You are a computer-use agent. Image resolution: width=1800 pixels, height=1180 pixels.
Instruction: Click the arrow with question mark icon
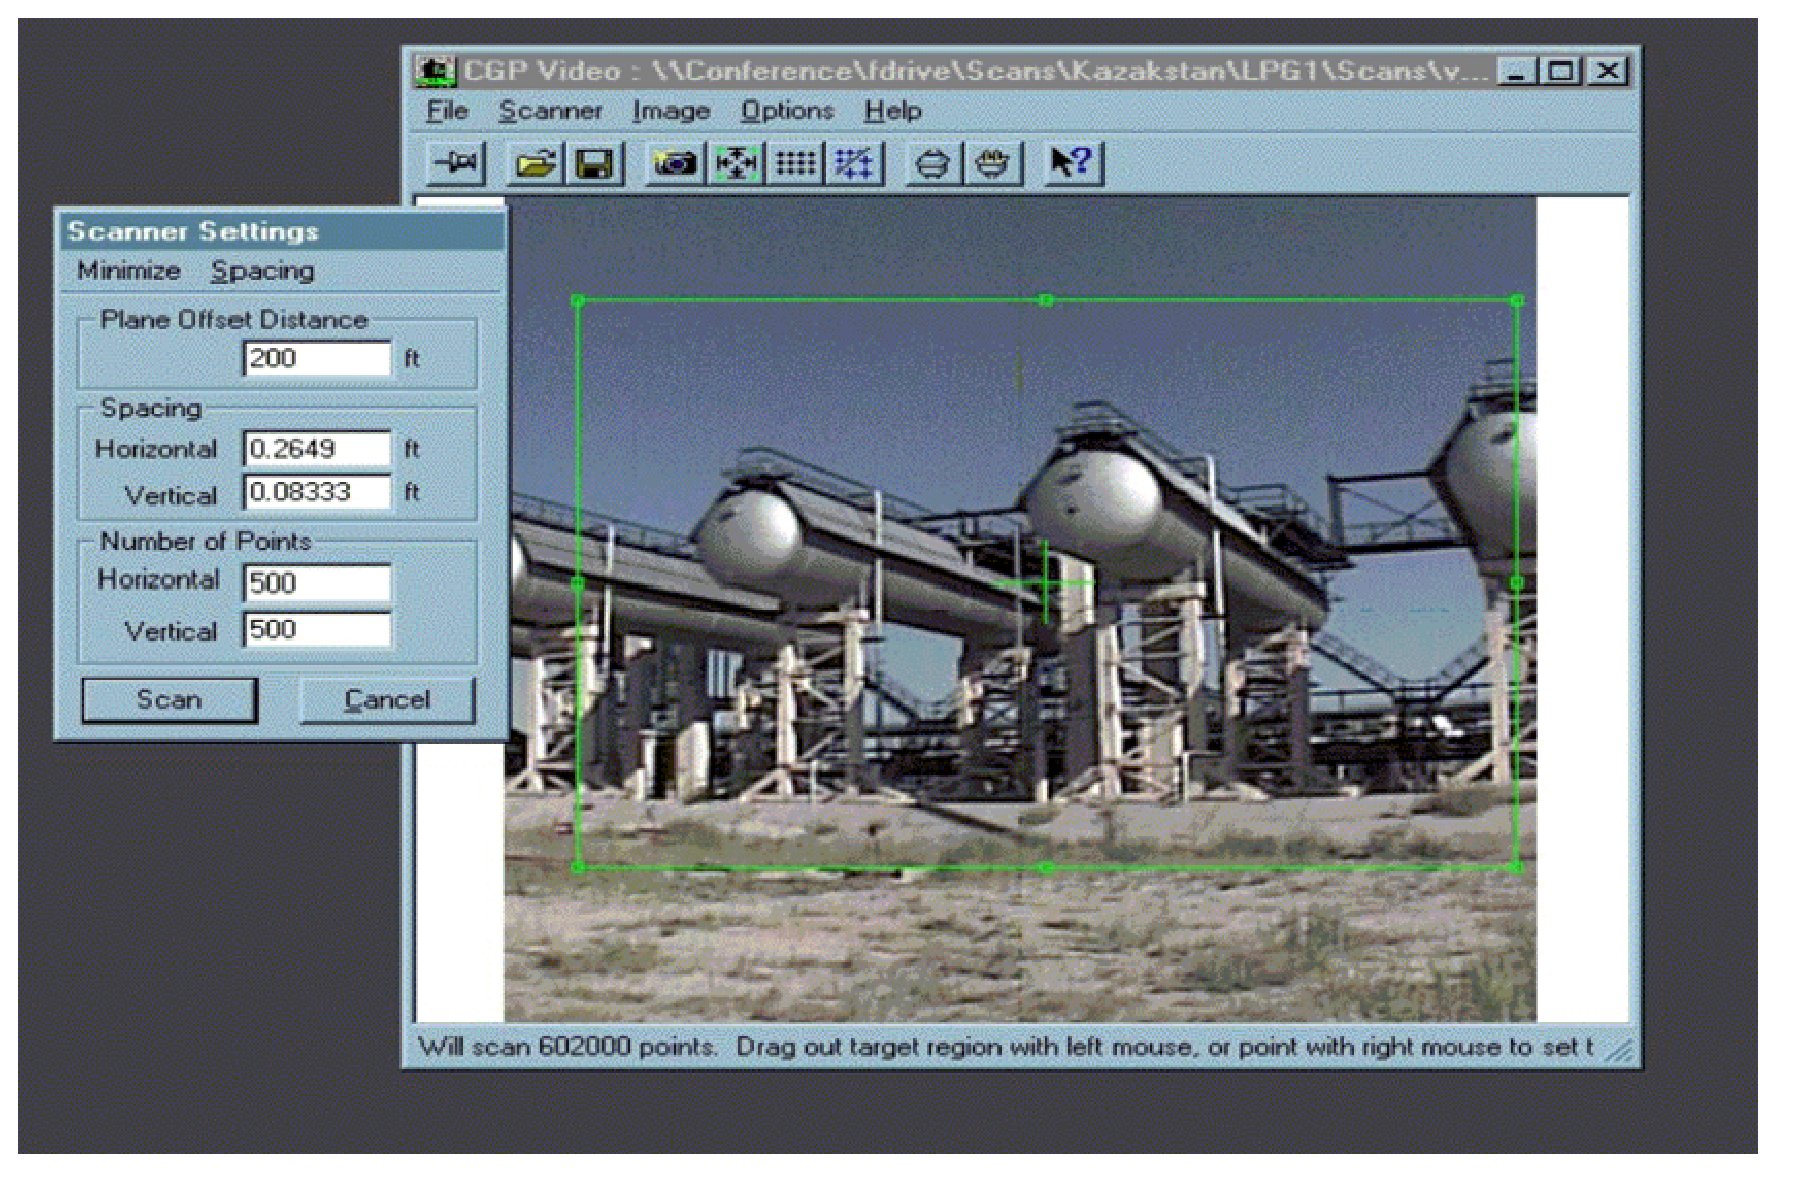pos(1072,163)
